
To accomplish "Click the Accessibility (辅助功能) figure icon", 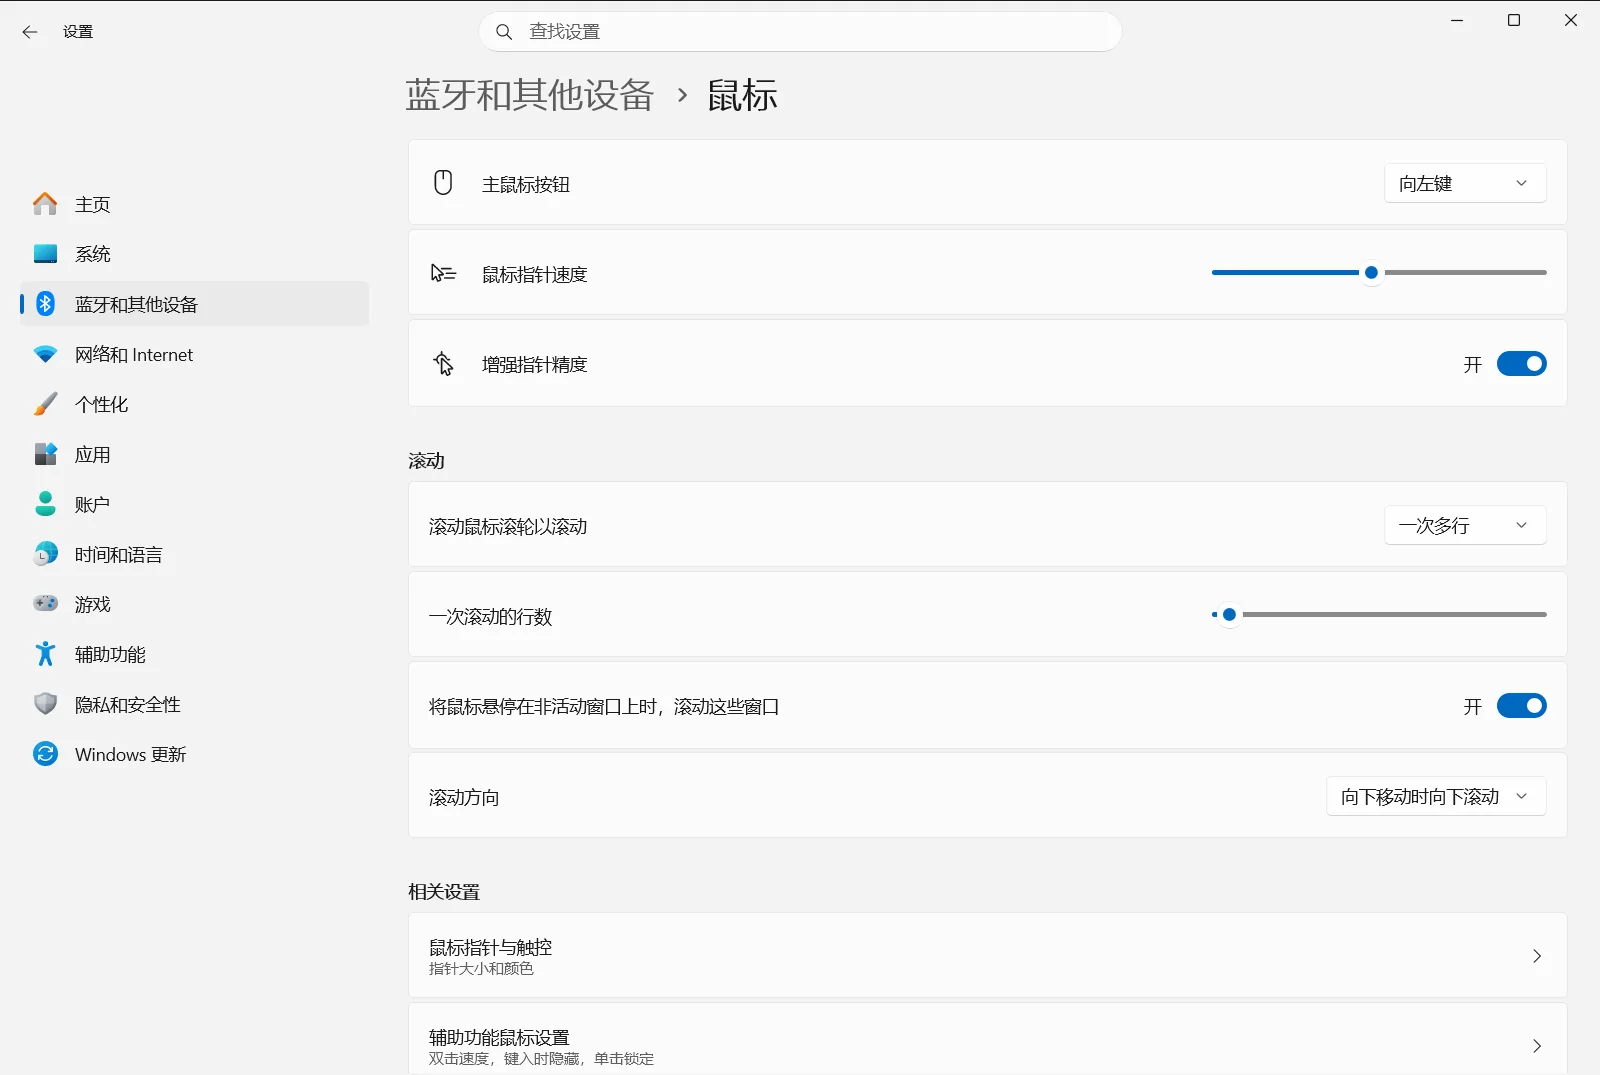I will [x=45, y=654].
